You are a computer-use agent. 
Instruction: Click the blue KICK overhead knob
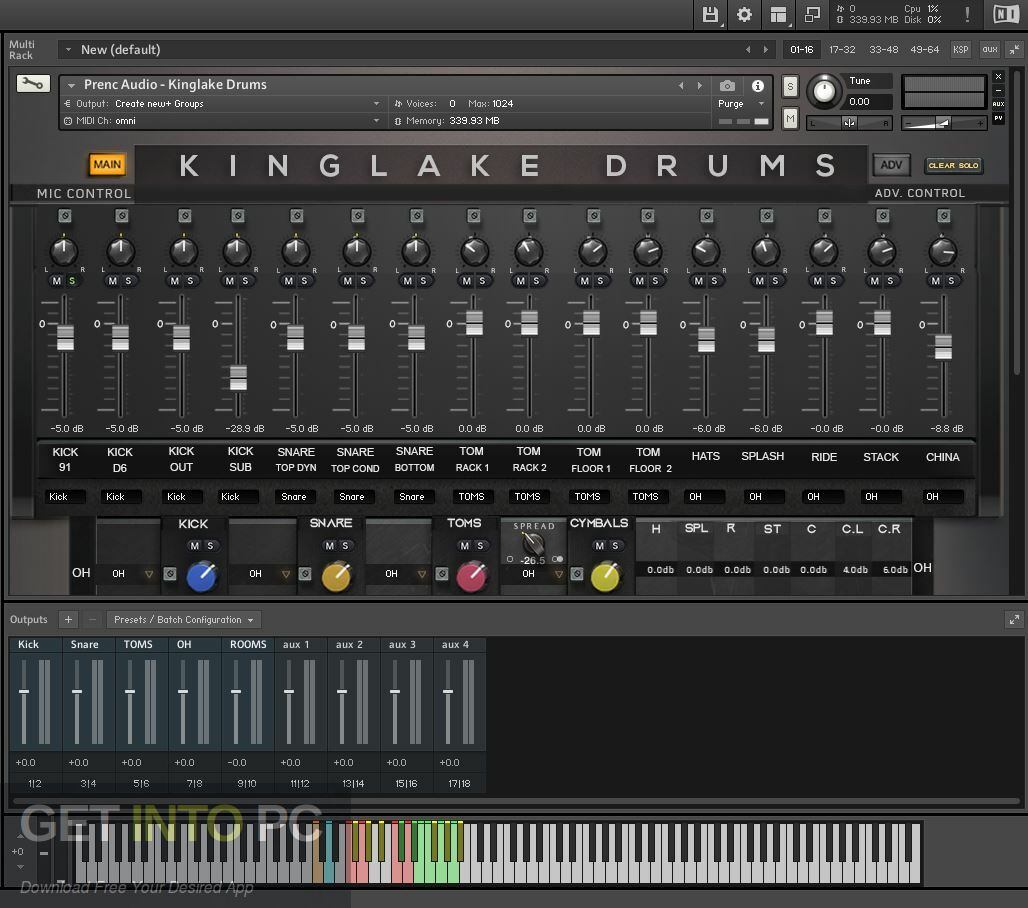[202, 576]
